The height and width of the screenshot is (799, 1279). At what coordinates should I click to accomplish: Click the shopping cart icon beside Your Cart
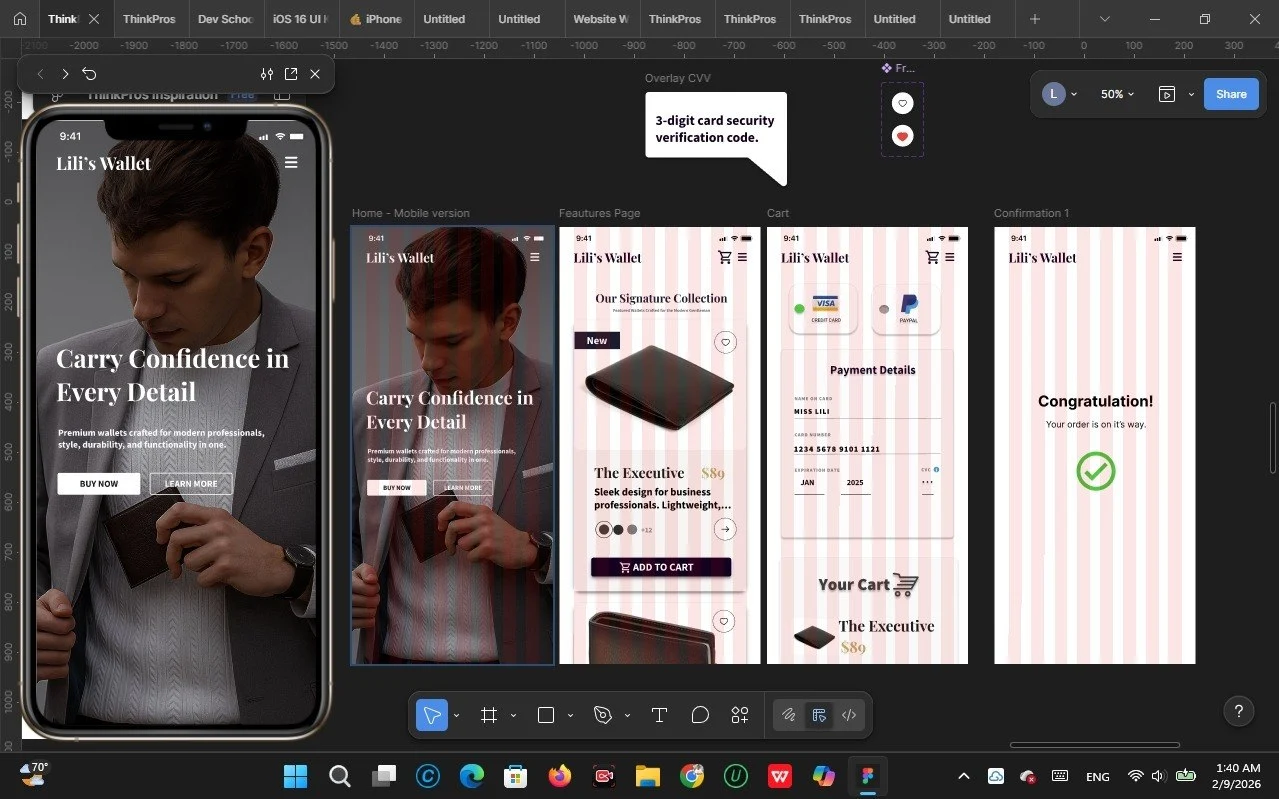[x=905, y=585]
